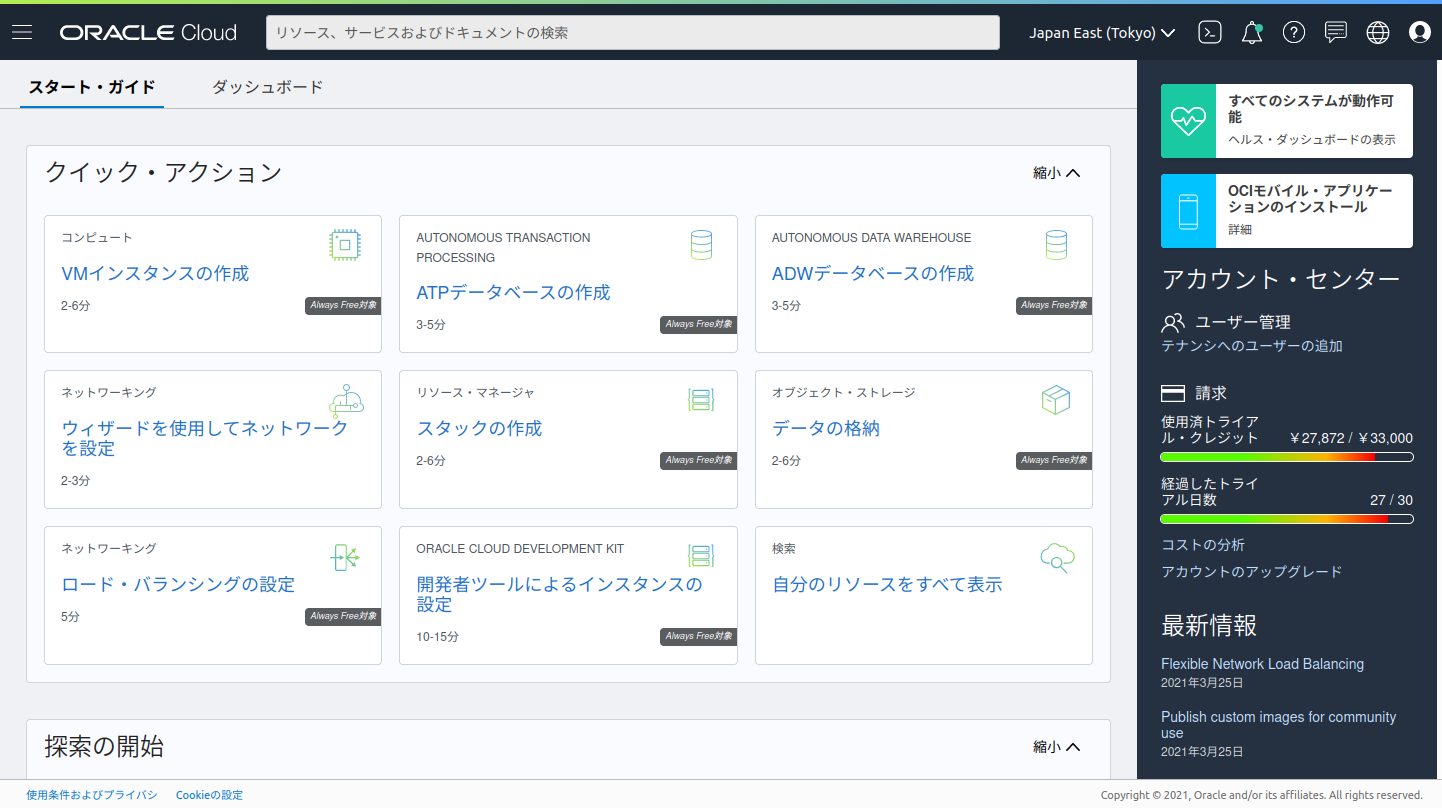Open ロード・バランシングの設定 link

pyautogui.click(x=178, y=584)
